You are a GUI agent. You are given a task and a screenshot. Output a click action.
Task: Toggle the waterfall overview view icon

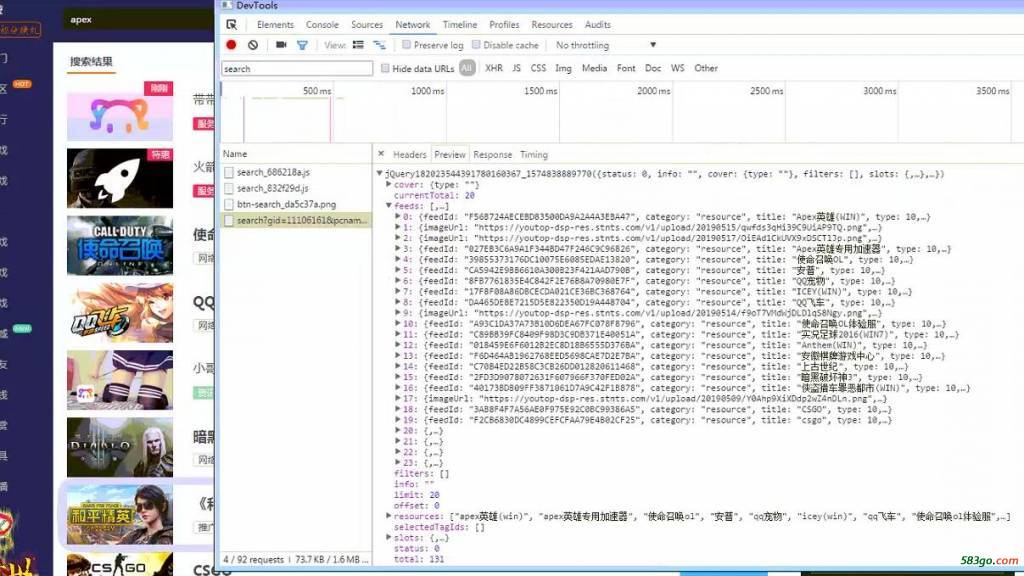[x=379, y=45]
